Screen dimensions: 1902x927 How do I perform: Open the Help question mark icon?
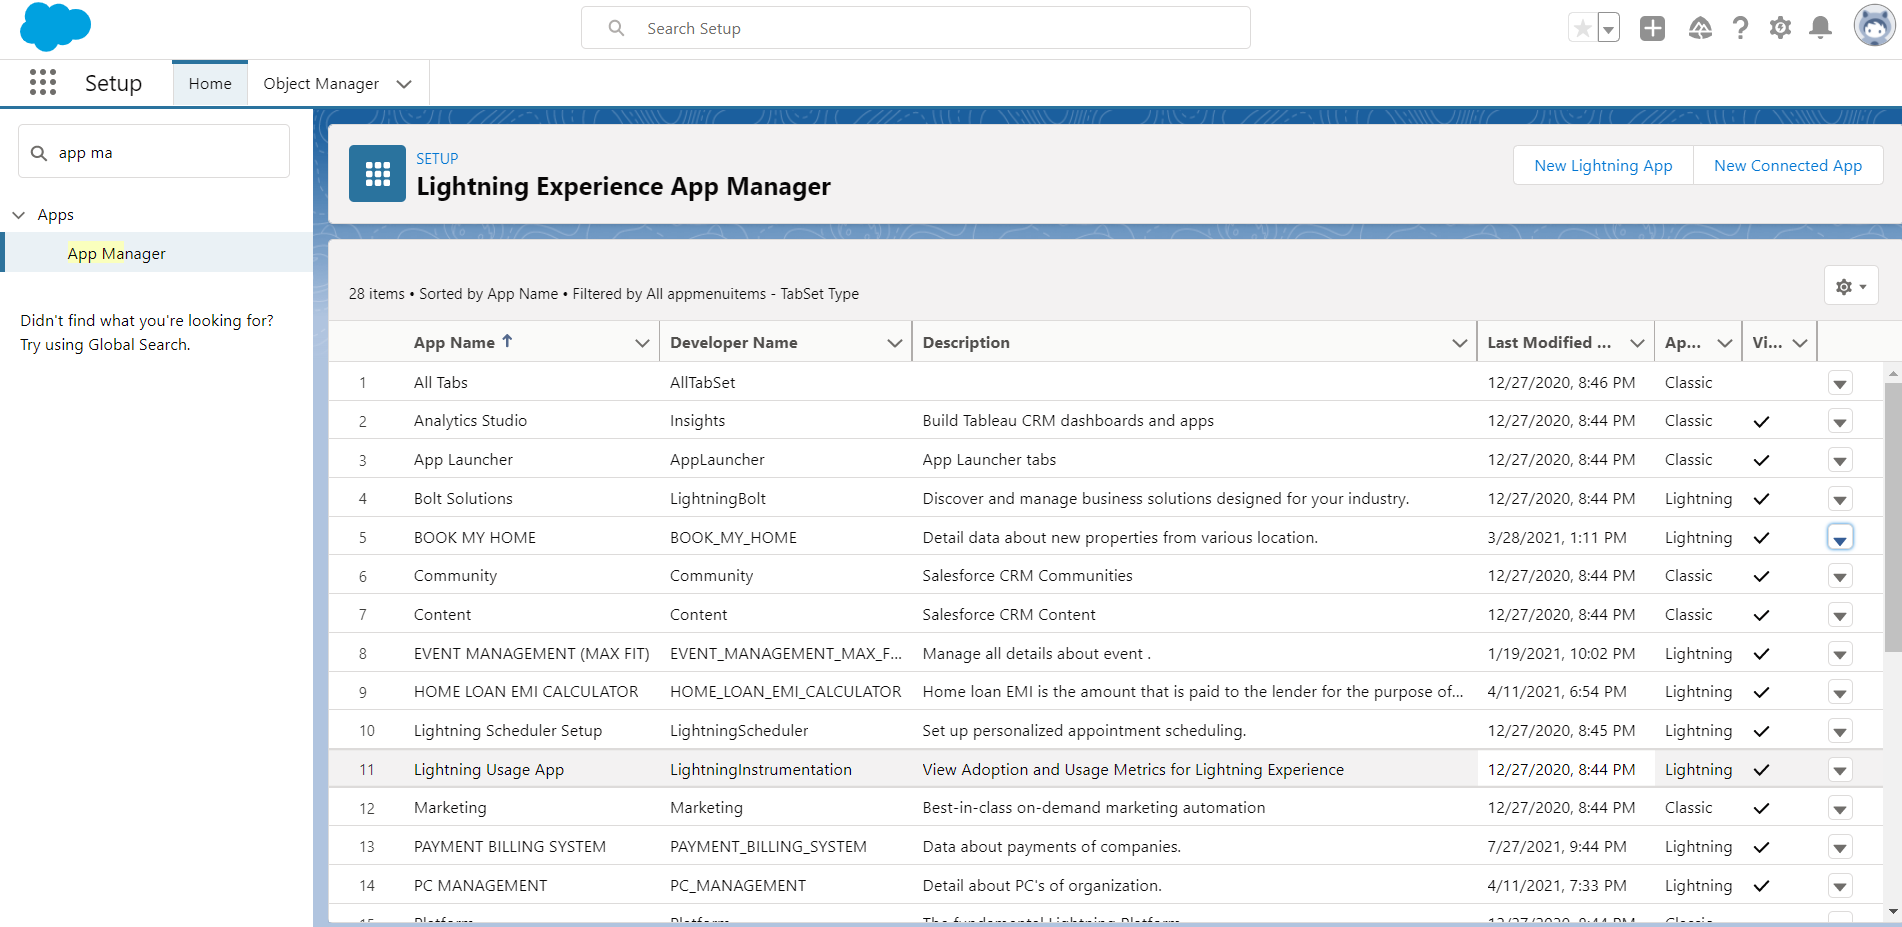click(x=1740, y=28)
